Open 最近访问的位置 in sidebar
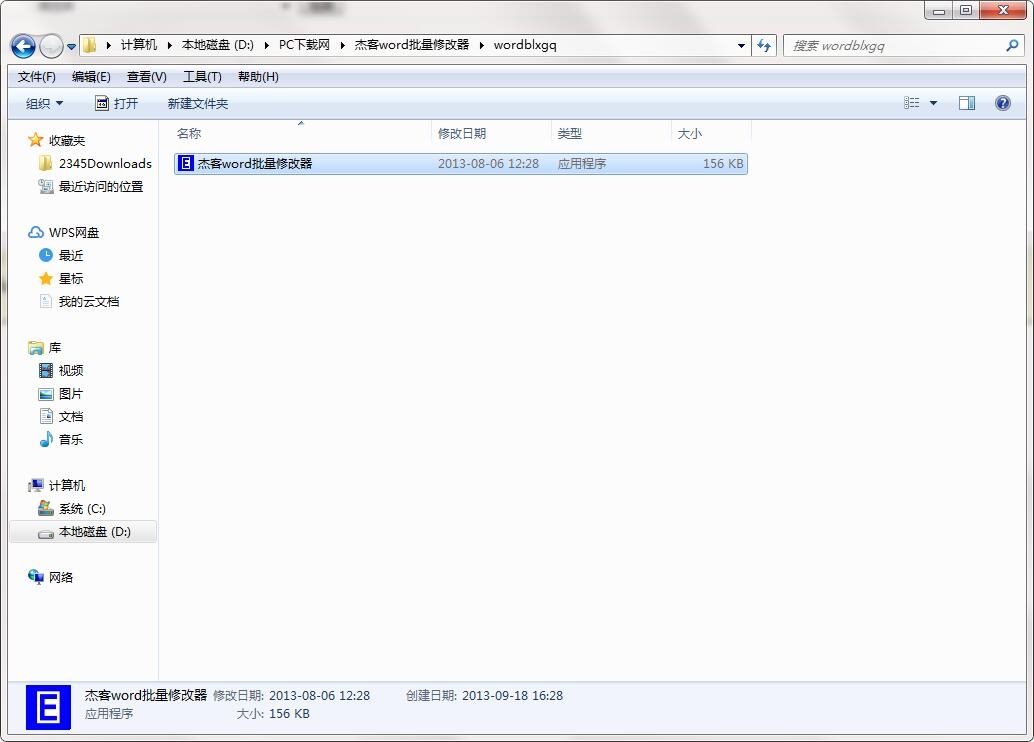 101,187
